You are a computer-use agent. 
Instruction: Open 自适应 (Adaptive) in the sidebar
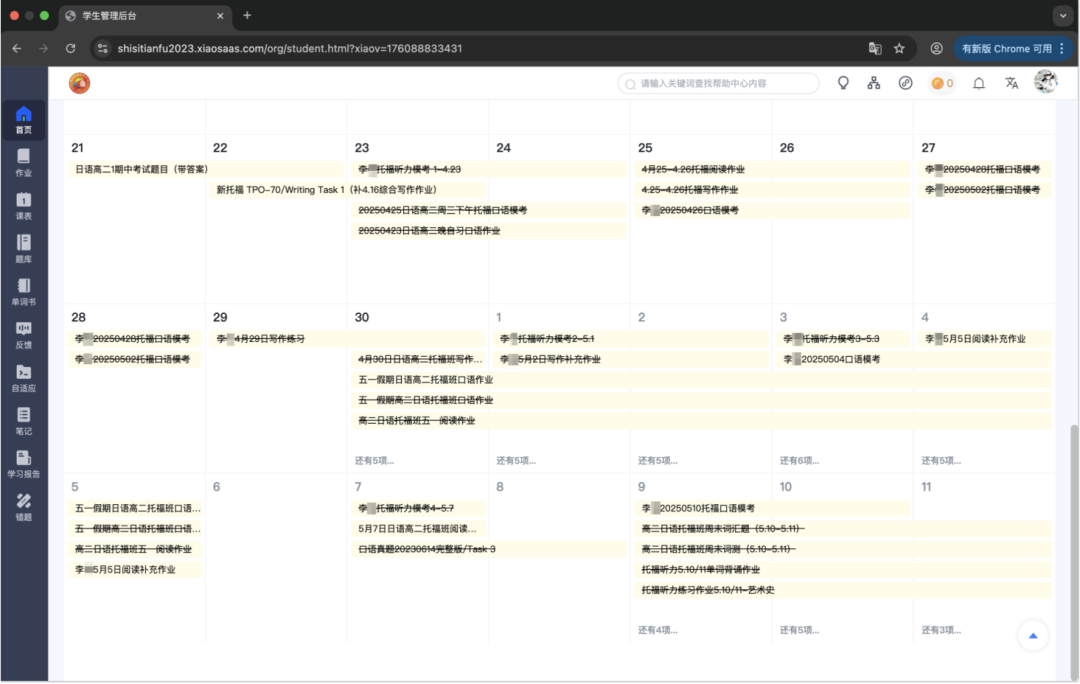tap(23, 378)
